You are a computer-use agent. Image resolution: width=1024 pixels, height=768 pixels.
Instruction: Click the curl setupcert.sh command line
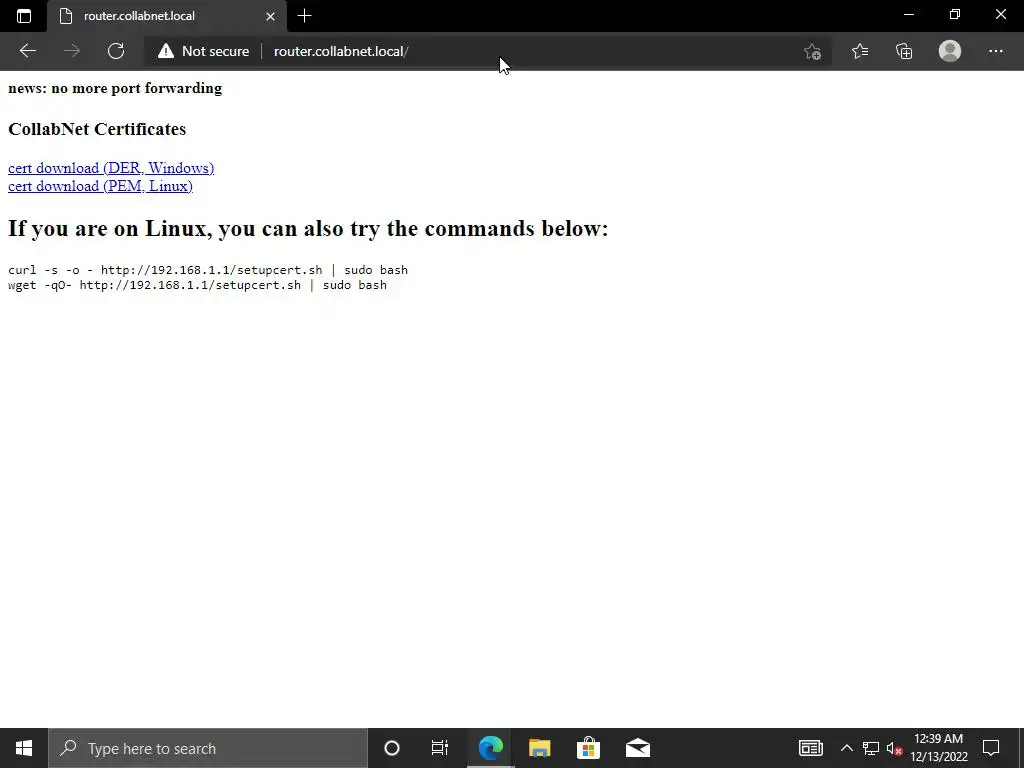coord(208,270)
